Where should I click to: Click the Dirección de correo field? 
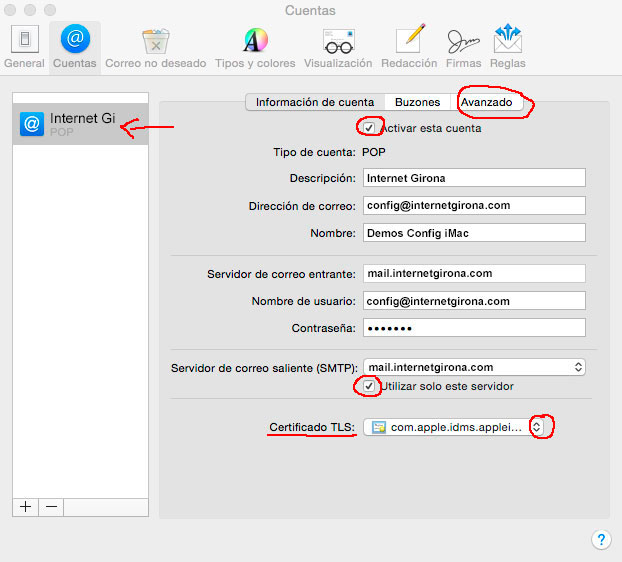tap(474, 205)
